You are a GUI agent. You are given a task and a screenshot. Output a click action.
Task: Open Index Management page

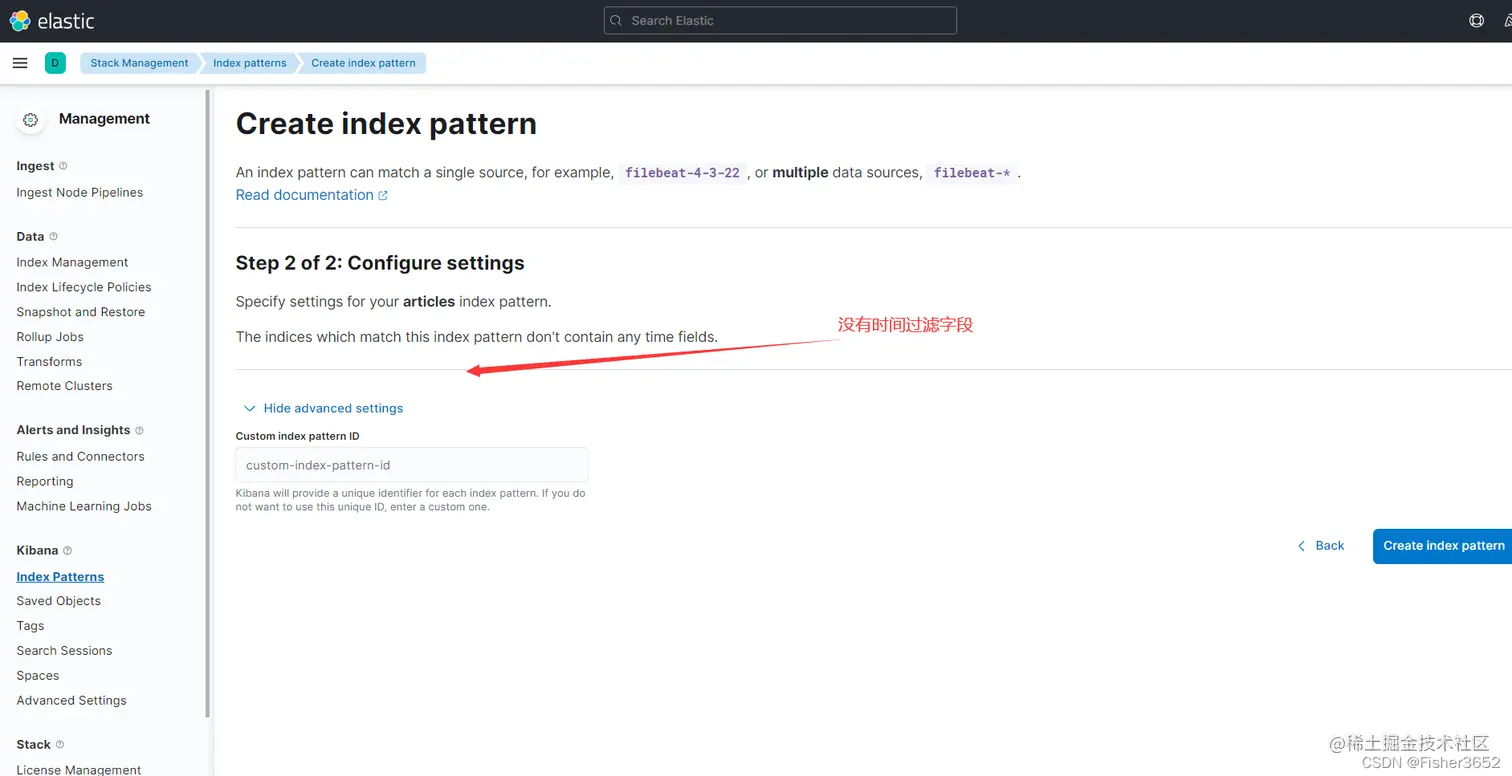click(x=72, y=262)
